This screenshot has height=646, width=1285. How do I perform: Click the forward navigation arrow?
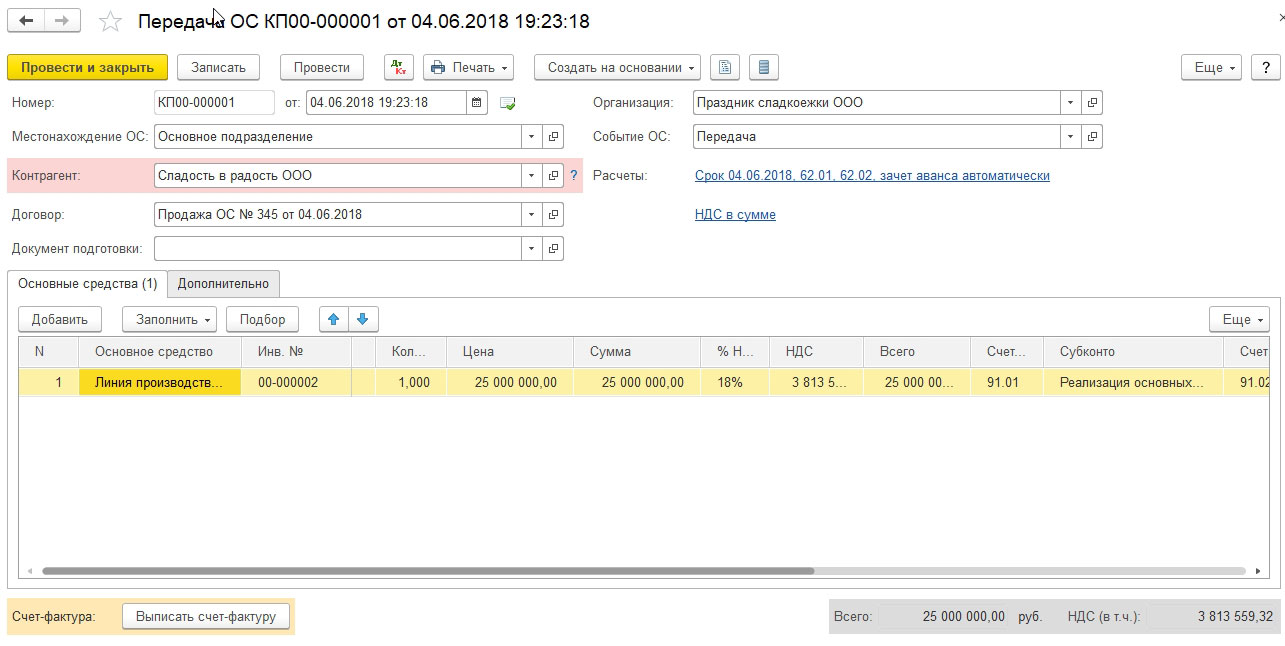[63, 20]
